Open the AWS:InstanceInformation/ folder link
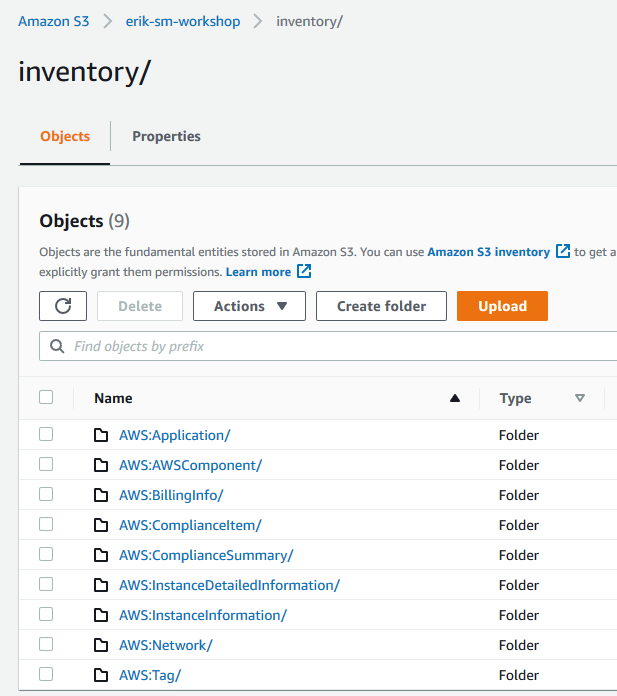 203,615
